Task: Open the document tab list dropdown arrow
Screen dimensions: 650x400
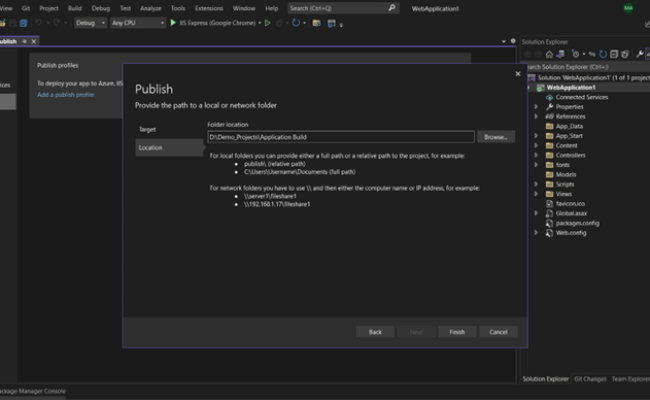Action: click(x=504, y=41)
